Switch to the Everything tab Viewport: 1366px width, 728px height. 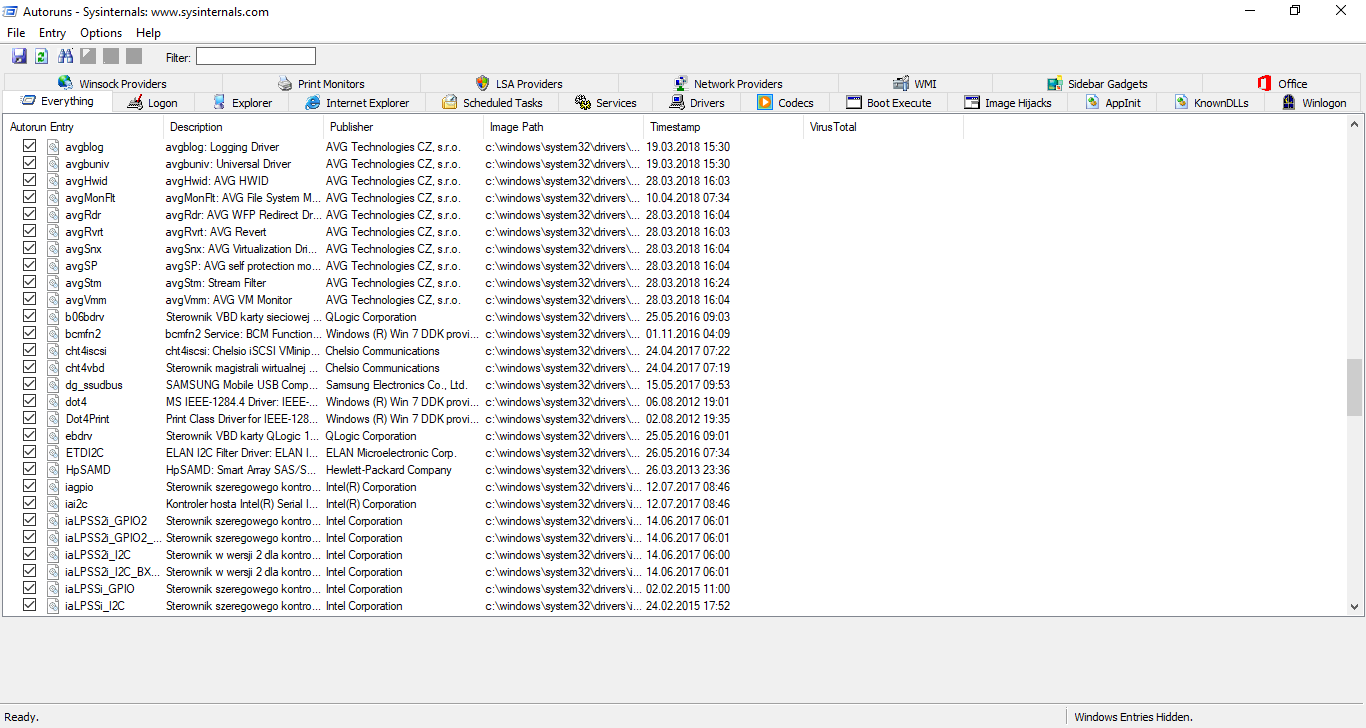tap(57, 102)
